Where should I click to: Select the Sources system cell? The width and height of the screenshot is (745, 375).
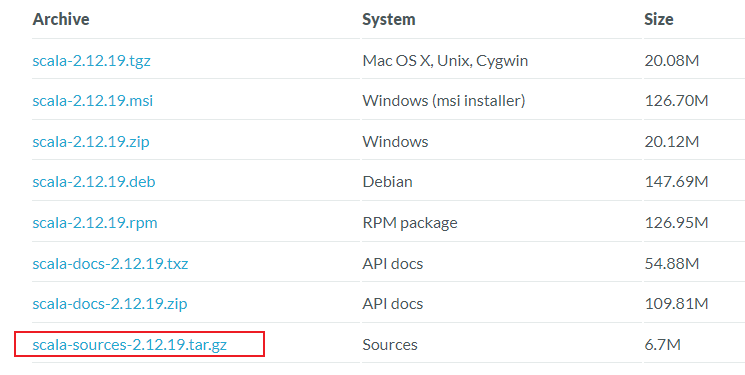390,345
